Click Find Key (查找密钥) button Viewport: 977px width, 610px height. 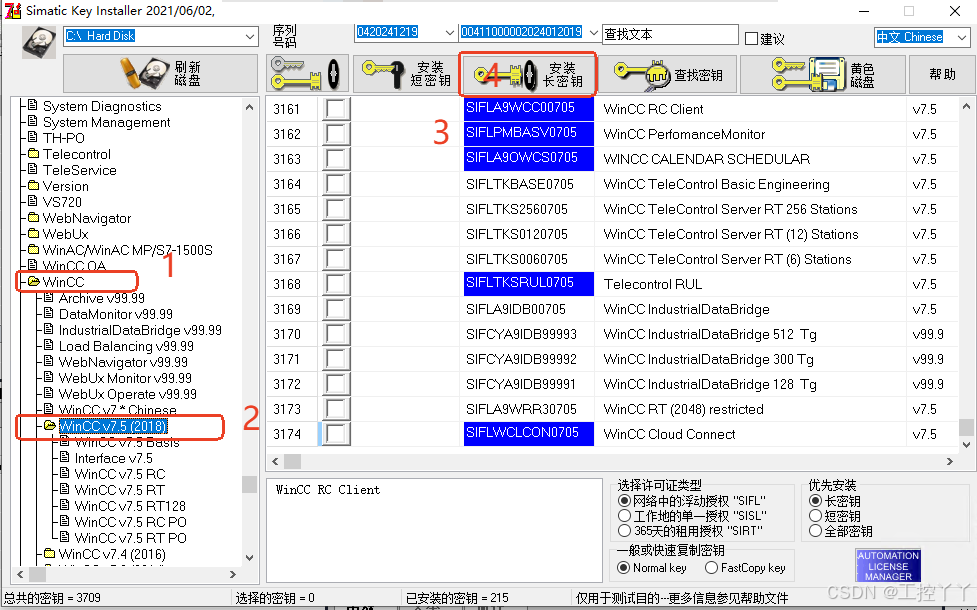667,74
